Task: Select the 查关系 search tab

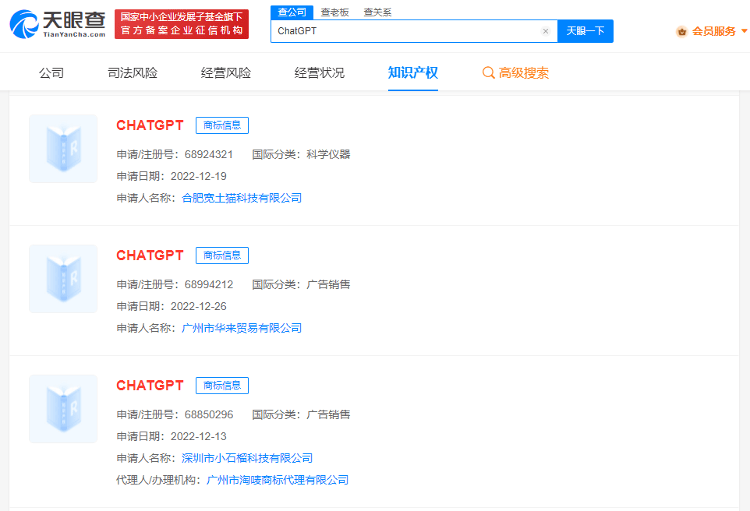Action: (x=377, y=12)
